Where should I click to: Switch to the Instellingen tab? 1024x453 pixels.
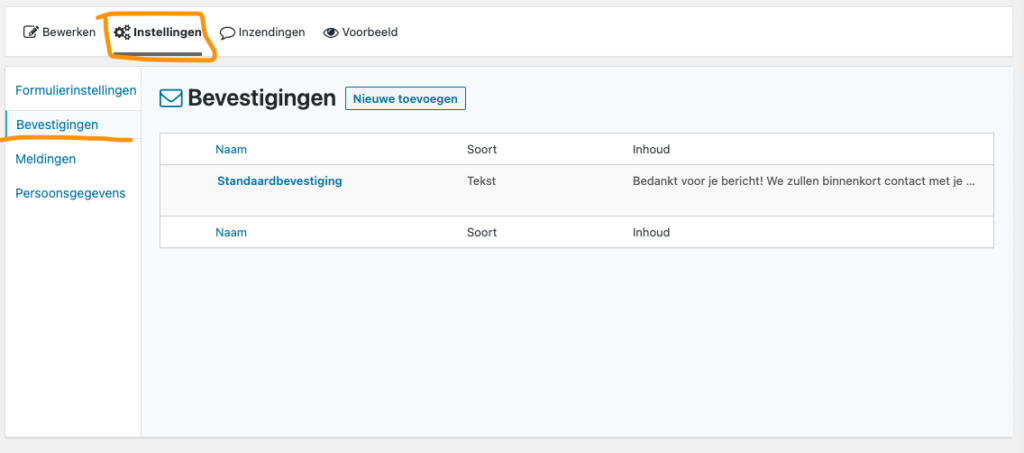pos(157,32)
